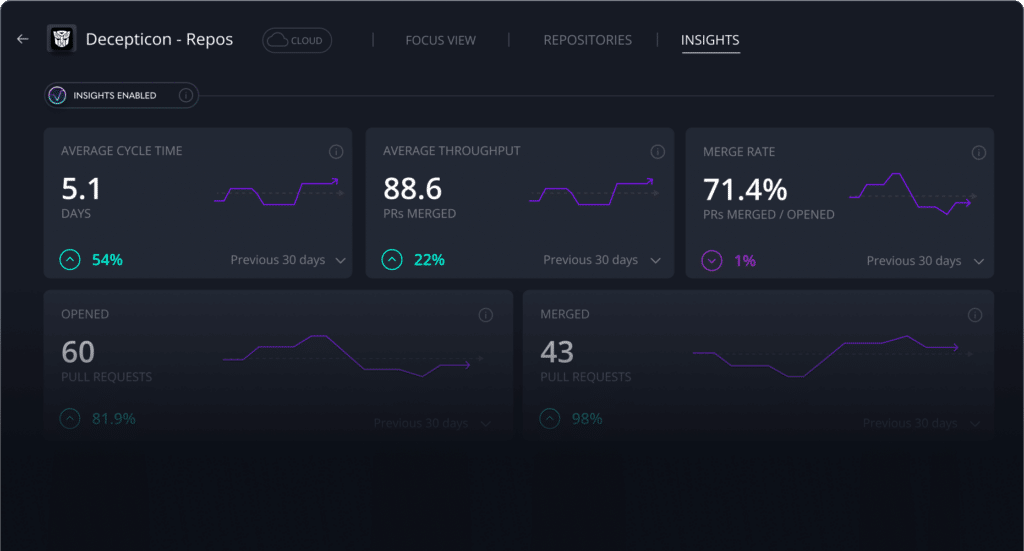This screenshot has width=1024, height=551.
Task: Switch to the Focus View tab
Action: pyautogui.click(x=440, y=40)
